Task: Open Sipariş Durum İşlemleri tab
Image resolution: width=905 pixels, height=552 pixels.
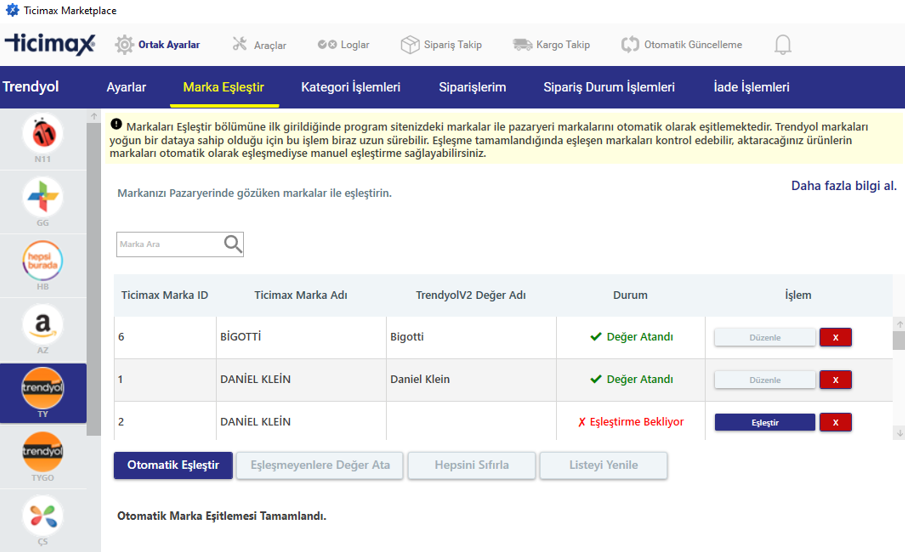Action: tap(609, 87)
